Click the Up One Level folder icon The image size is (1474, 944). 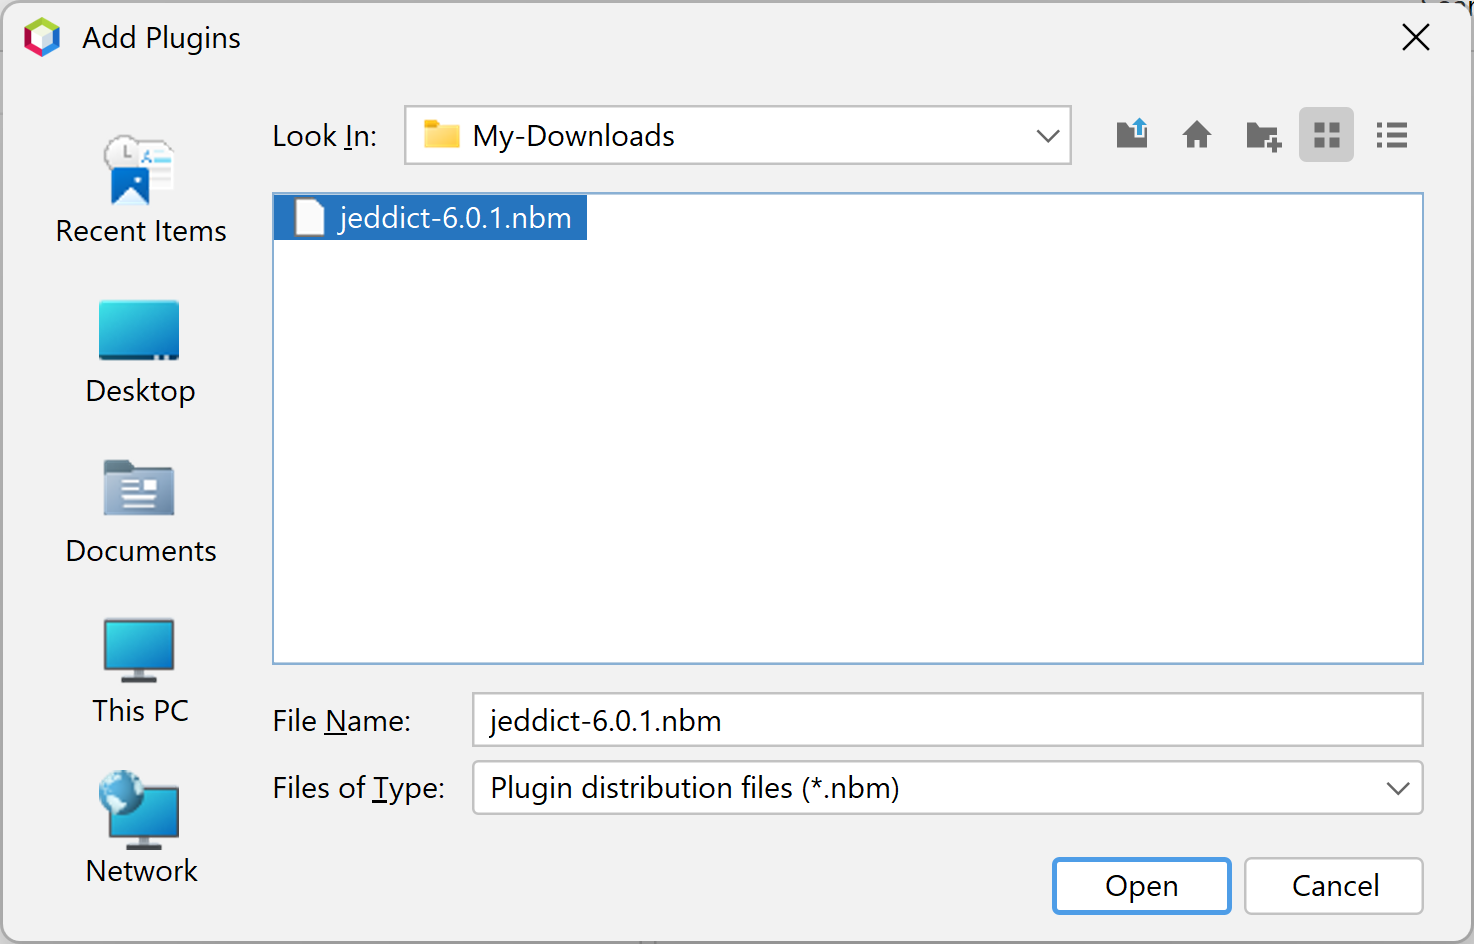click(1131, 134)
